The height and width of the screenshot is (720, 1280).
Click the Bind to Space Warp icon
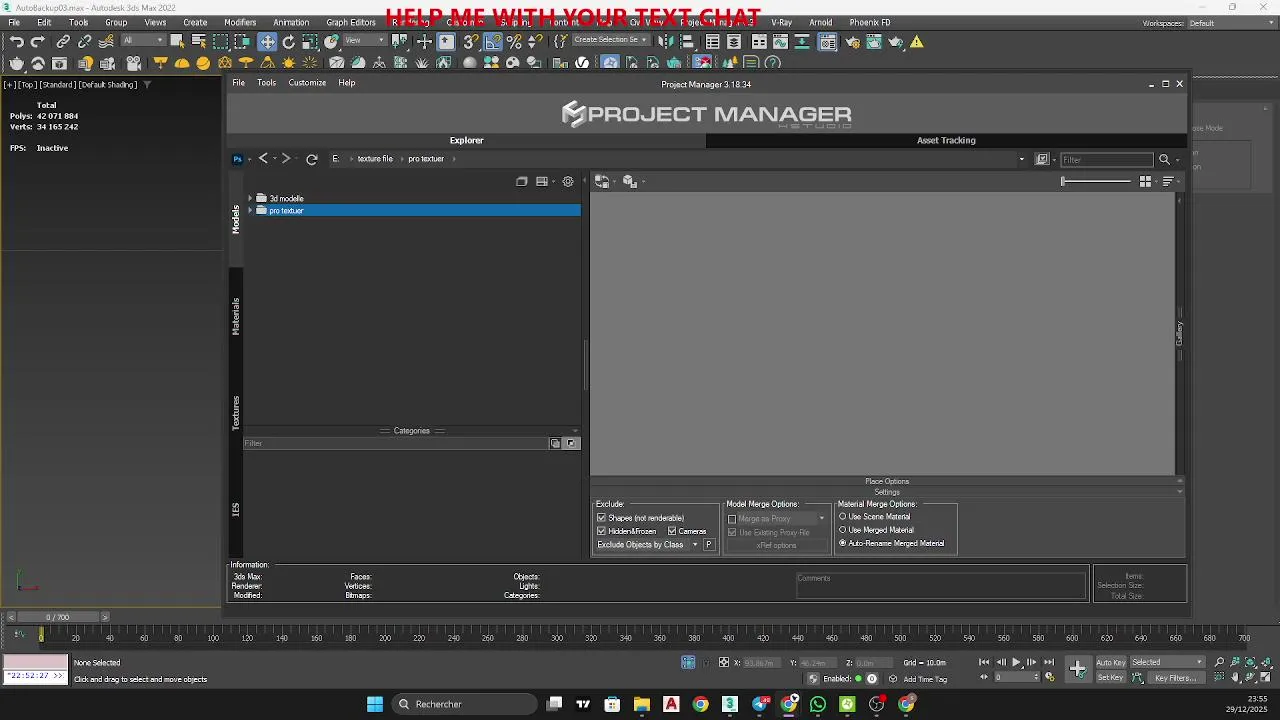106,41
